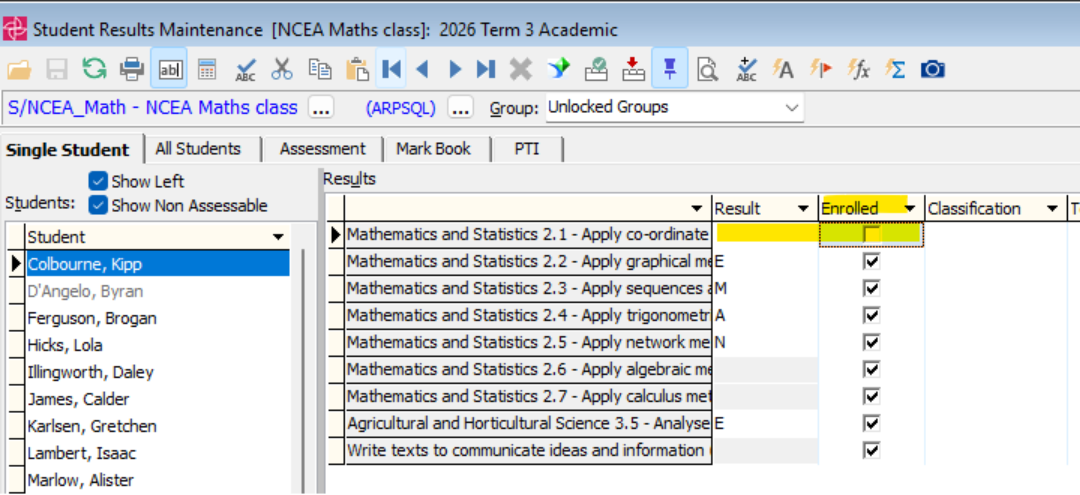
Task: Click the lightning fx formula icon
Action: click(858, 69)
